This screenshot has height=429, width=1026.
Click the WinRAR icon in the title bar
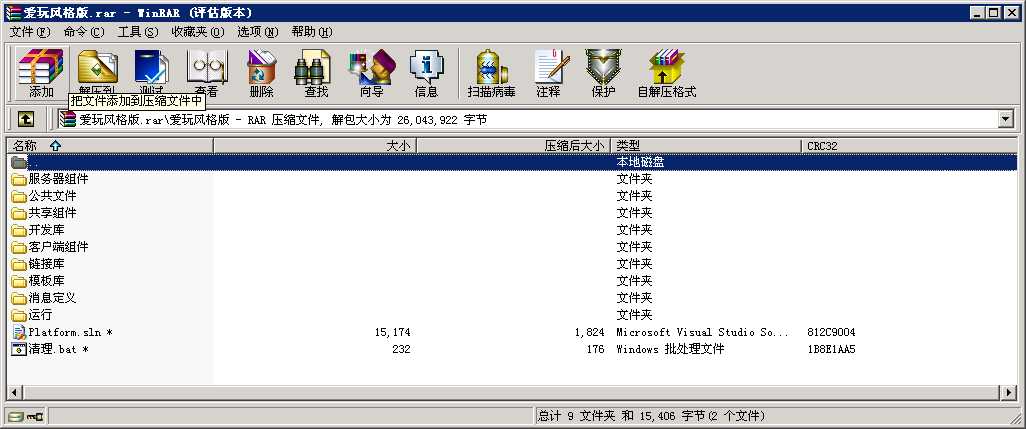click(12, 12)
